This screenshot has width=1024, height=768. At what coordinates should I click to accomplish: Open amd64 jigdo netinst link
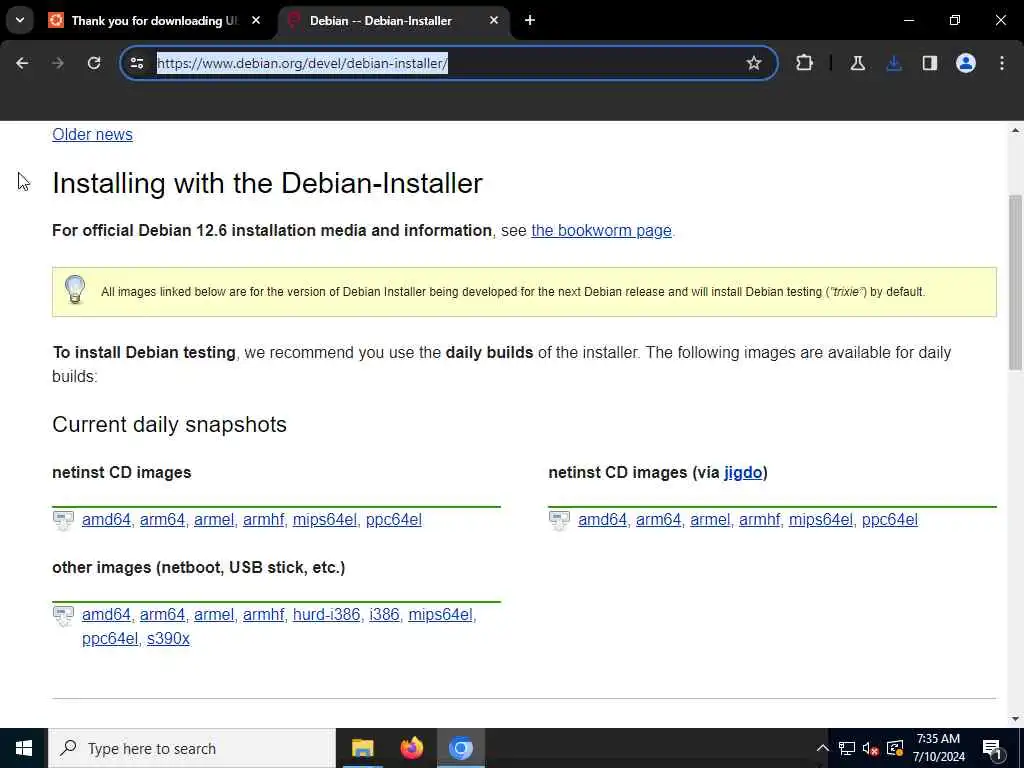(x=602, y=520)
